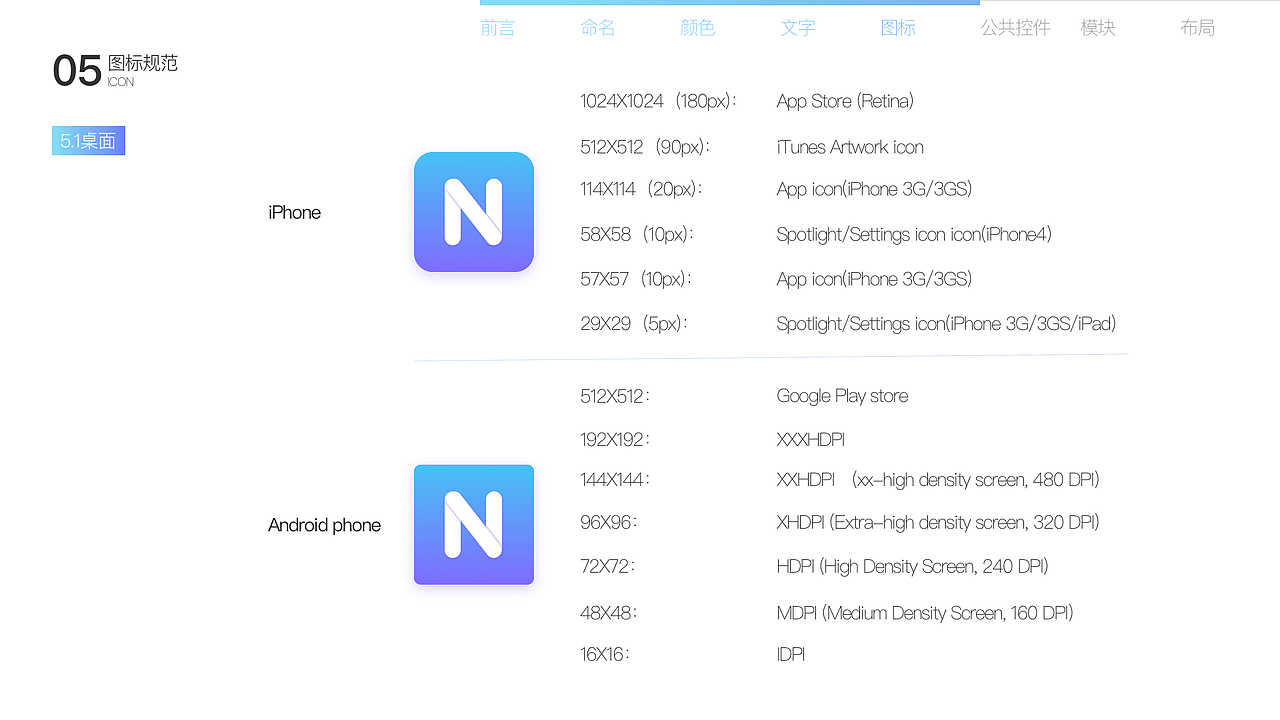The height and width of the screenshot is (720, 1280).
Task: Open the 颜色 tab
Action: (x=698, y=28)
